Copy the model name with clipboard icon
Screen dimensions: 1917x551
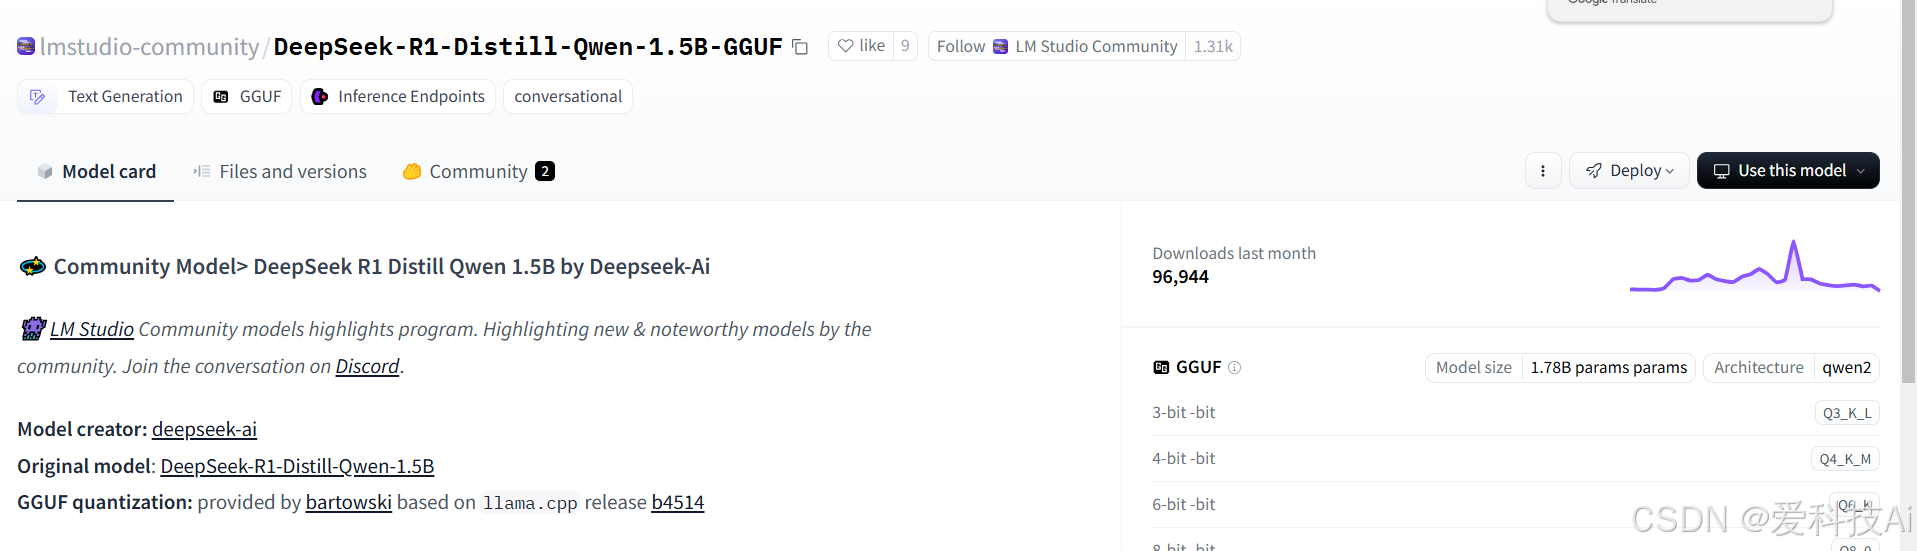tap(800, 47)
